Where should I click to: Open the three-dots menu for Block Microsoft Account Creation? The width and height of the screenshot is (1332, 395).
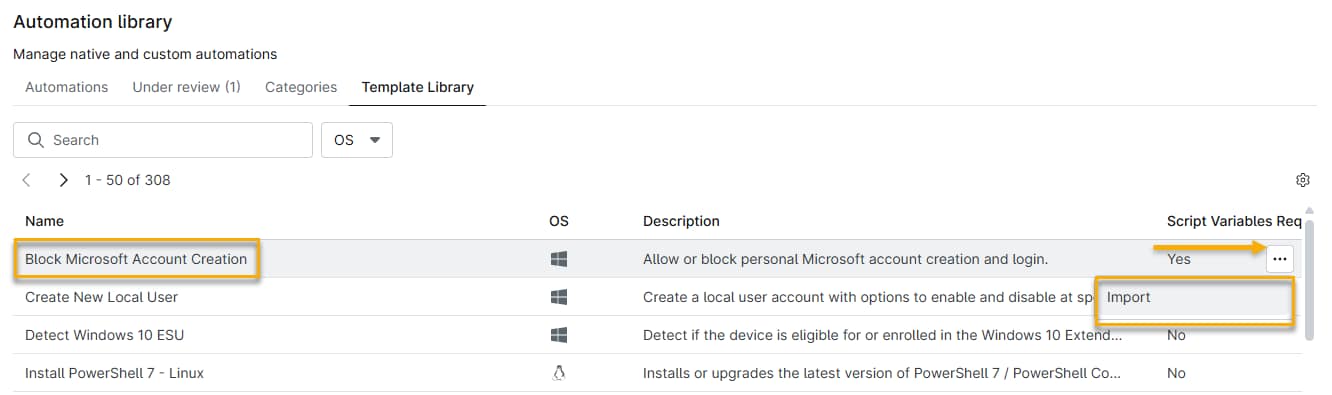1279,259
